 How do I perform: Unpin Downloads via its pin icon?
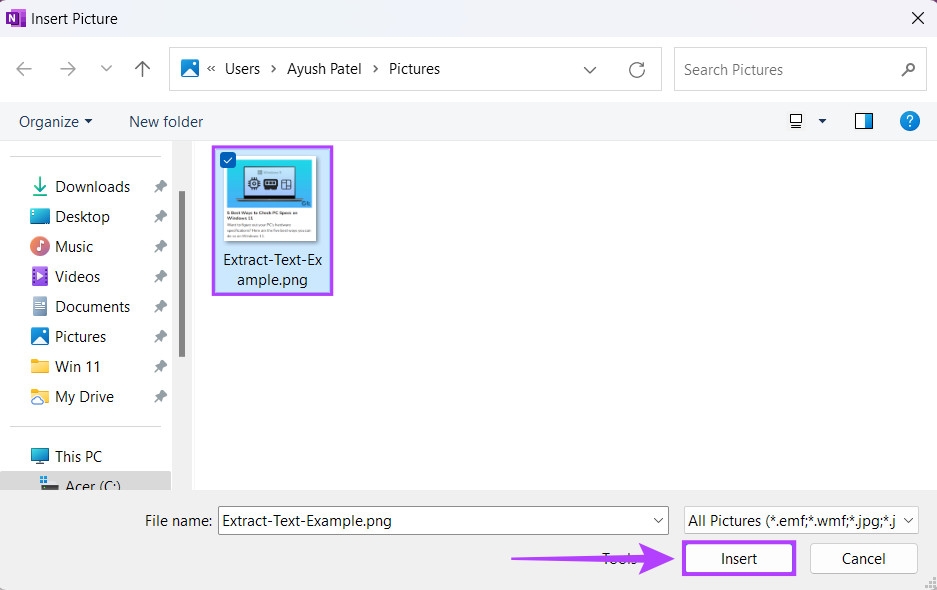point(160,187)
